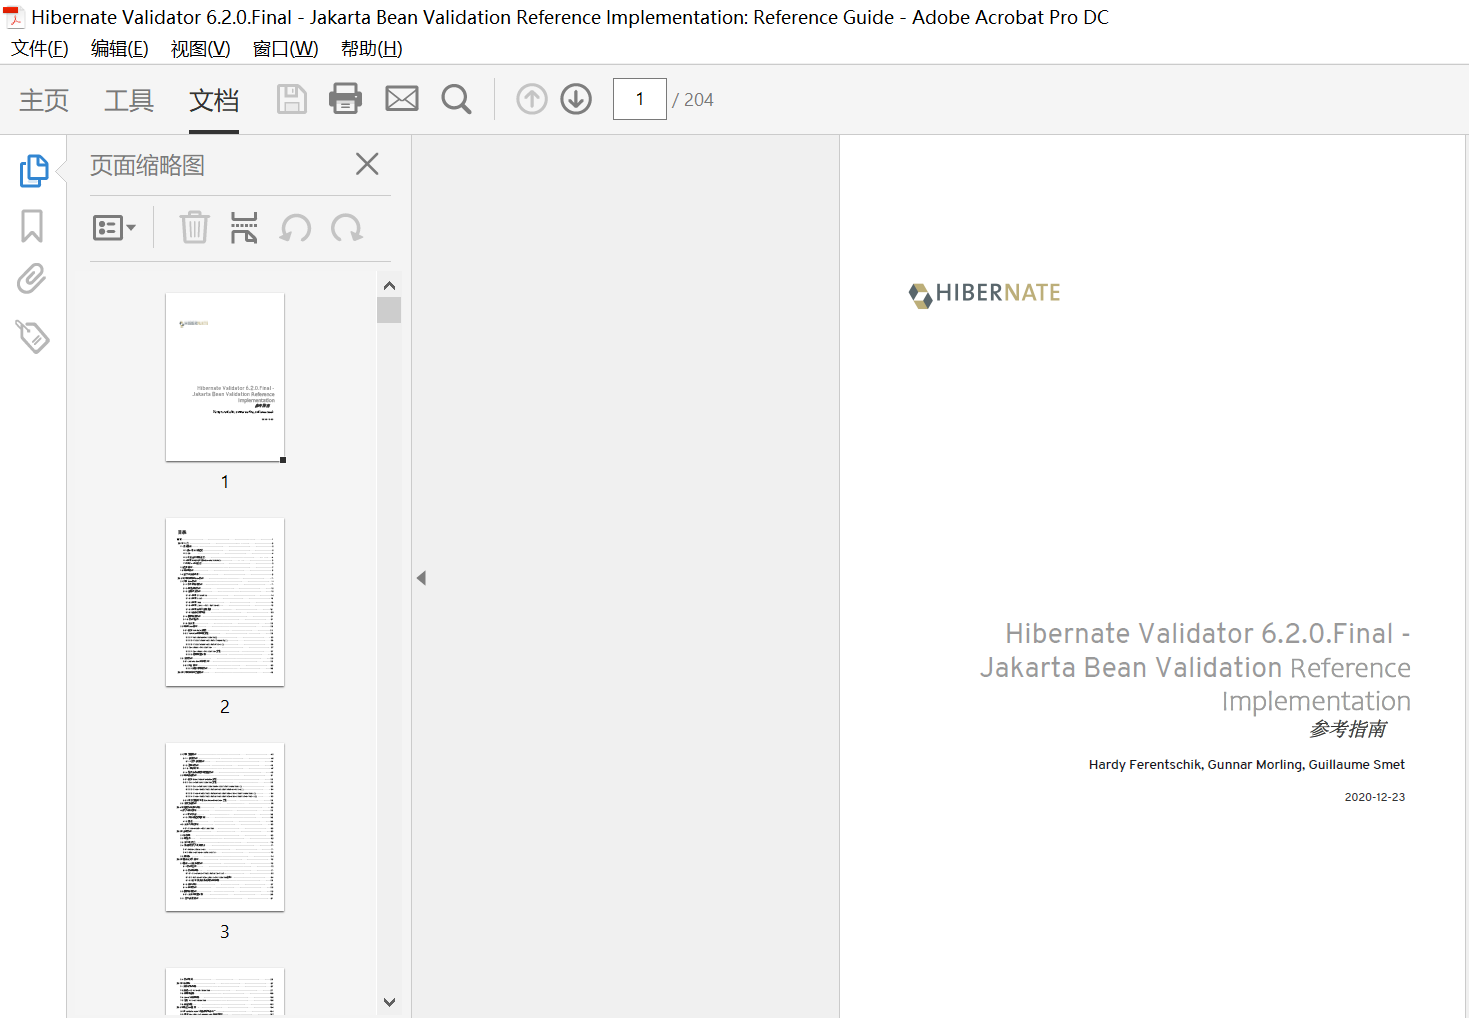Send the document by email
Viewport: 1469px width, 1018px height.
click(401, 99)
